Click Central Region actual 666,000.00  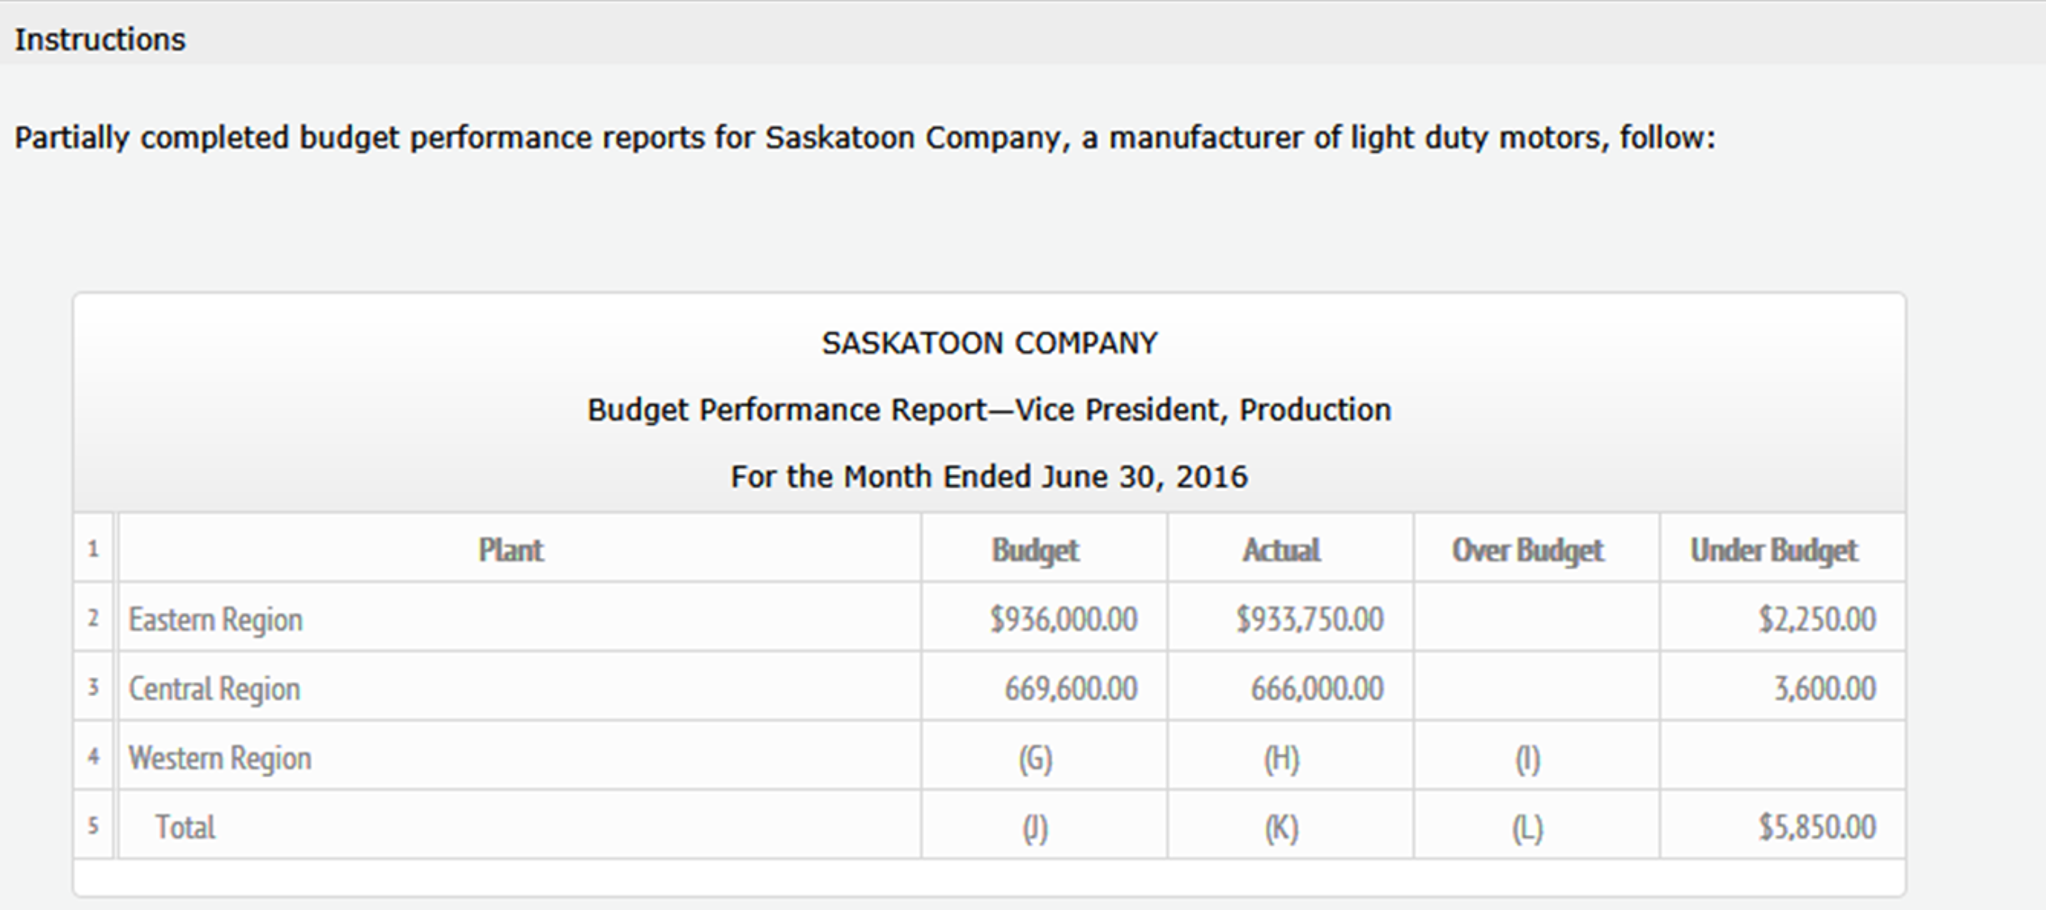click(1317, 689)
